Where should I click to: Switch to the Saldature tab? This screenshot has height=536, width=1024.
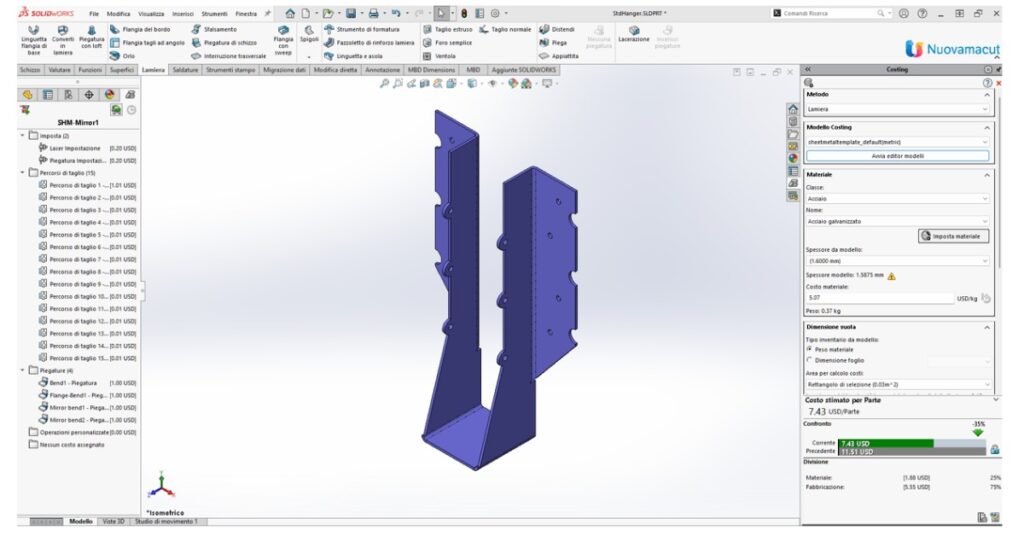(185, 70)
